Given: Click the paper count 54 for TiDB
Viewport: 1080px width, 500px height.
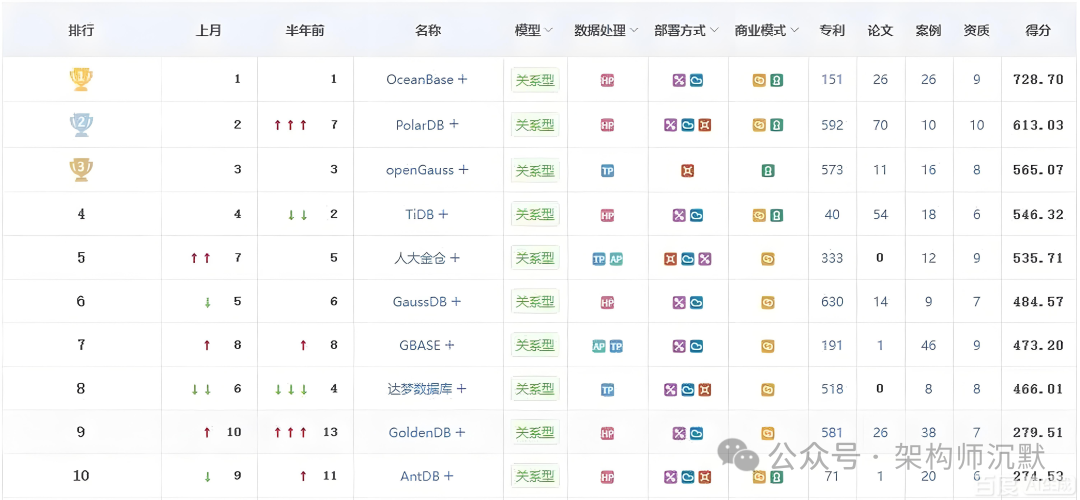Looking at the screenshot, I should point(880,215).
